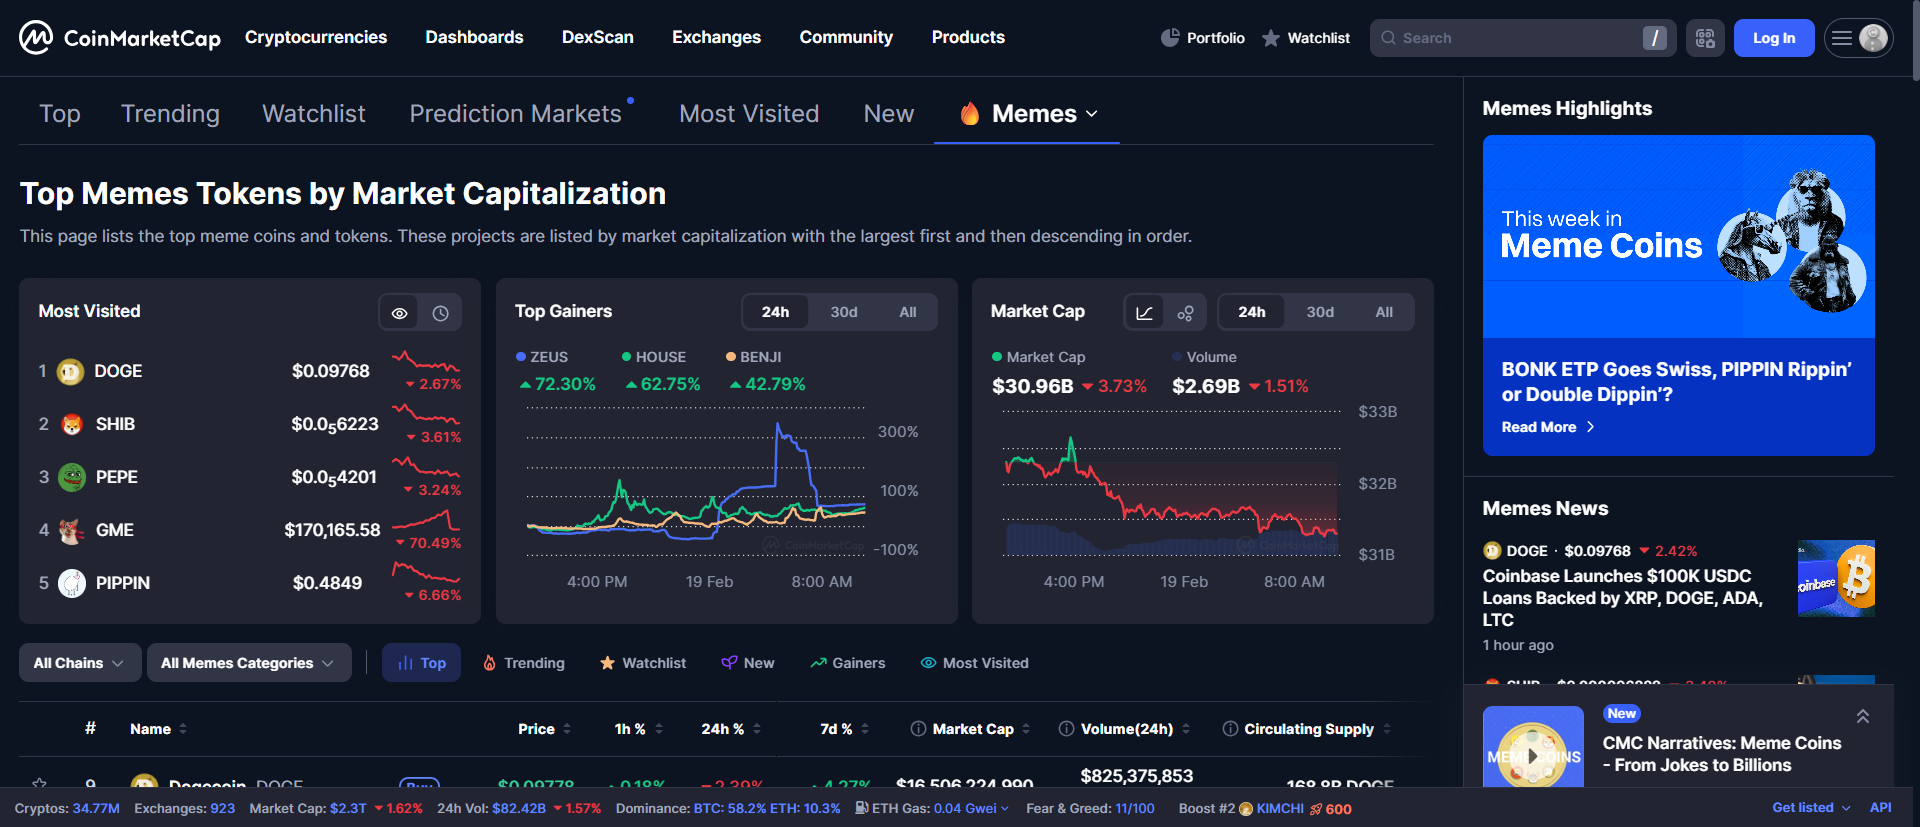
Task: Click the info icon beside Market Cap column
Action: pos(918,729)
